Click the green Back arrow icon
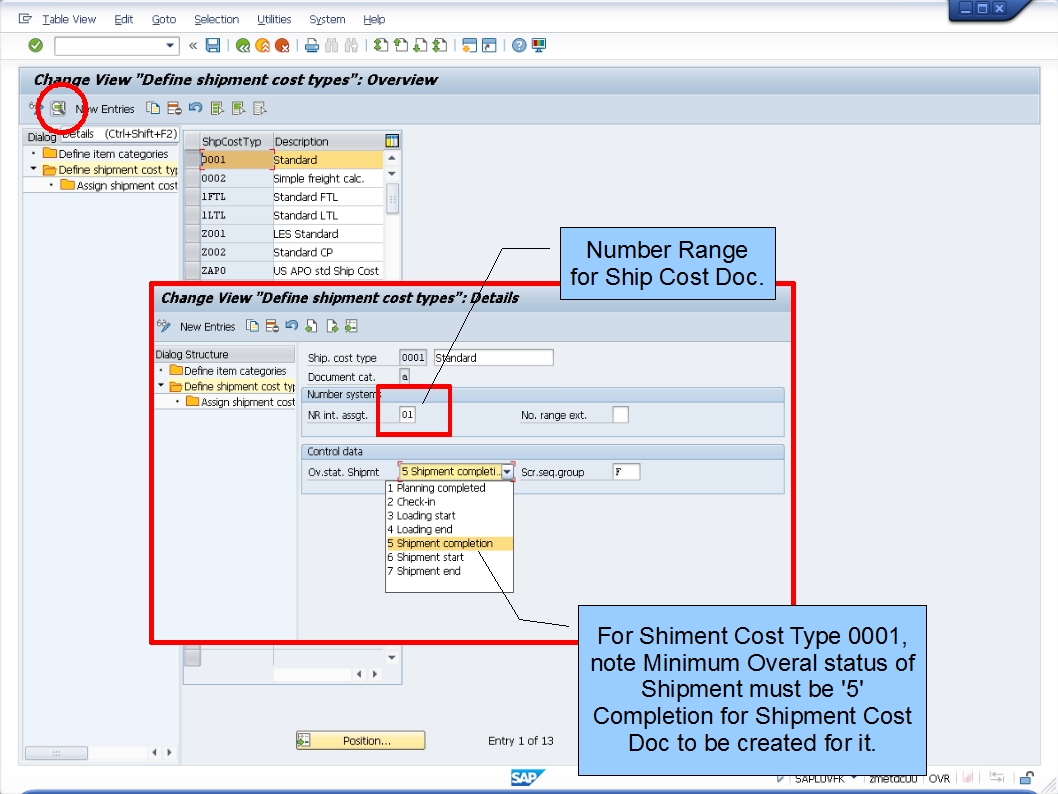This screenshot has width=1058, height=794. (244, 44)
